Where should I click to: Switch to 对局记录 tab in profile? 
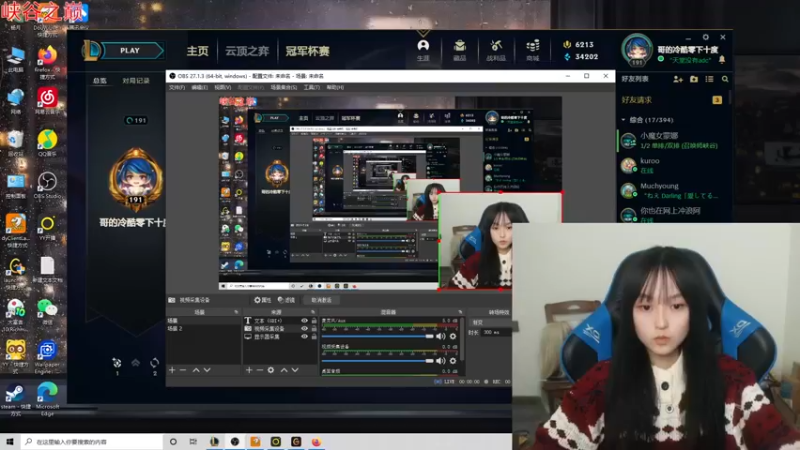136,81
